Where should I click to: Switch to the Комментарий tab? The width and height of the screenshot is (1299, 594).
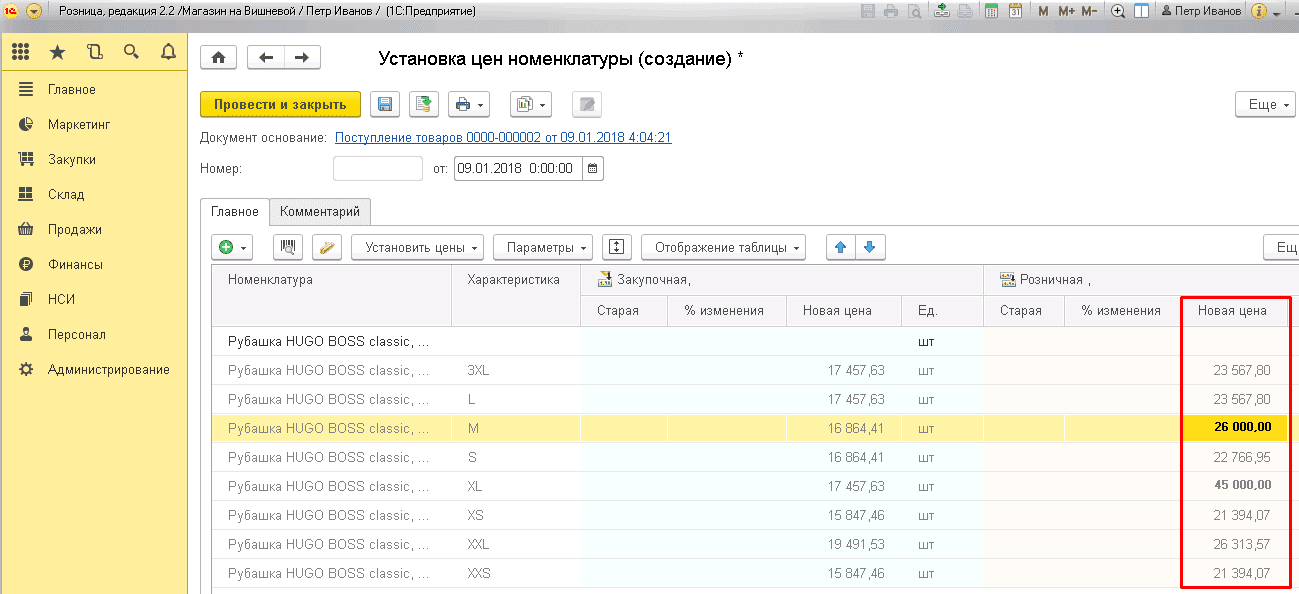click(x=320, y=212)
